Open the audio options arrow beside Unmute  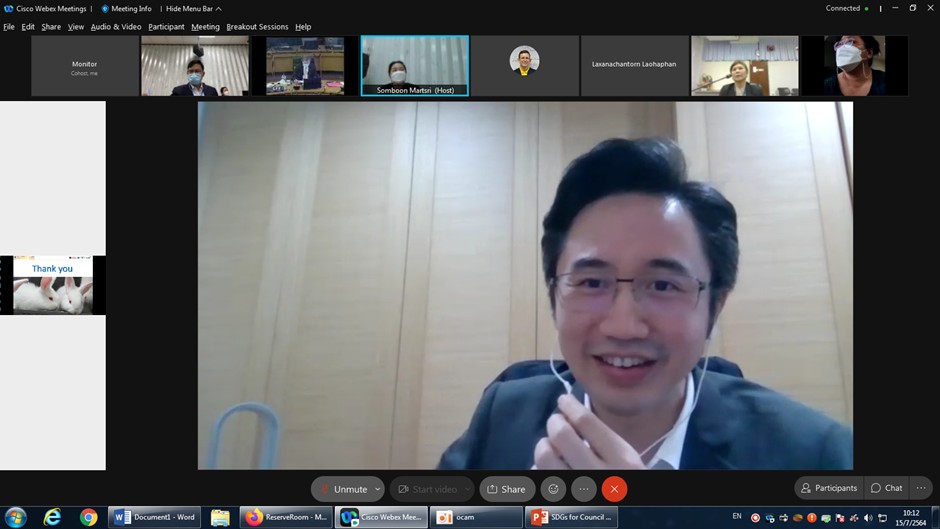coord(378,489)
